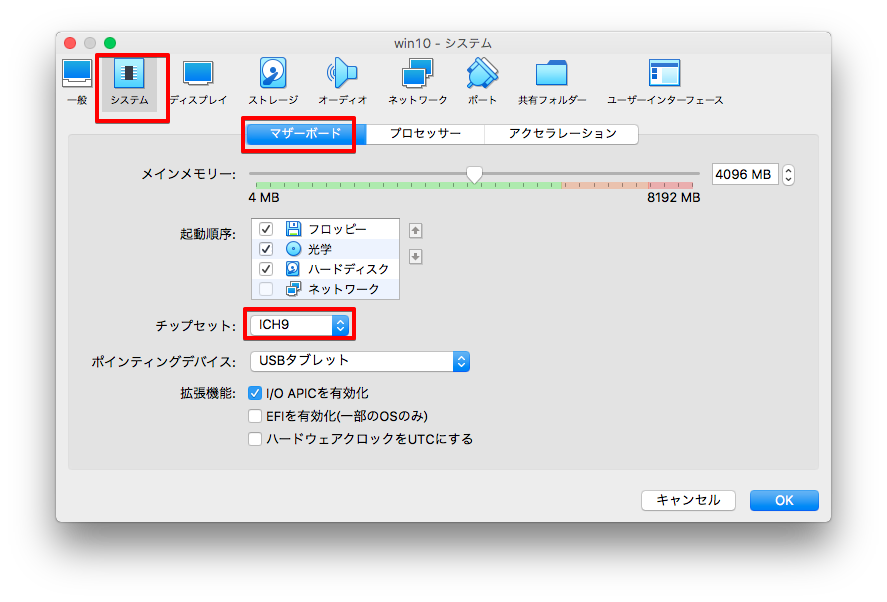Open the ディスプレイ (Display) settings icon
887x602 pixels.
coord(198,83)
